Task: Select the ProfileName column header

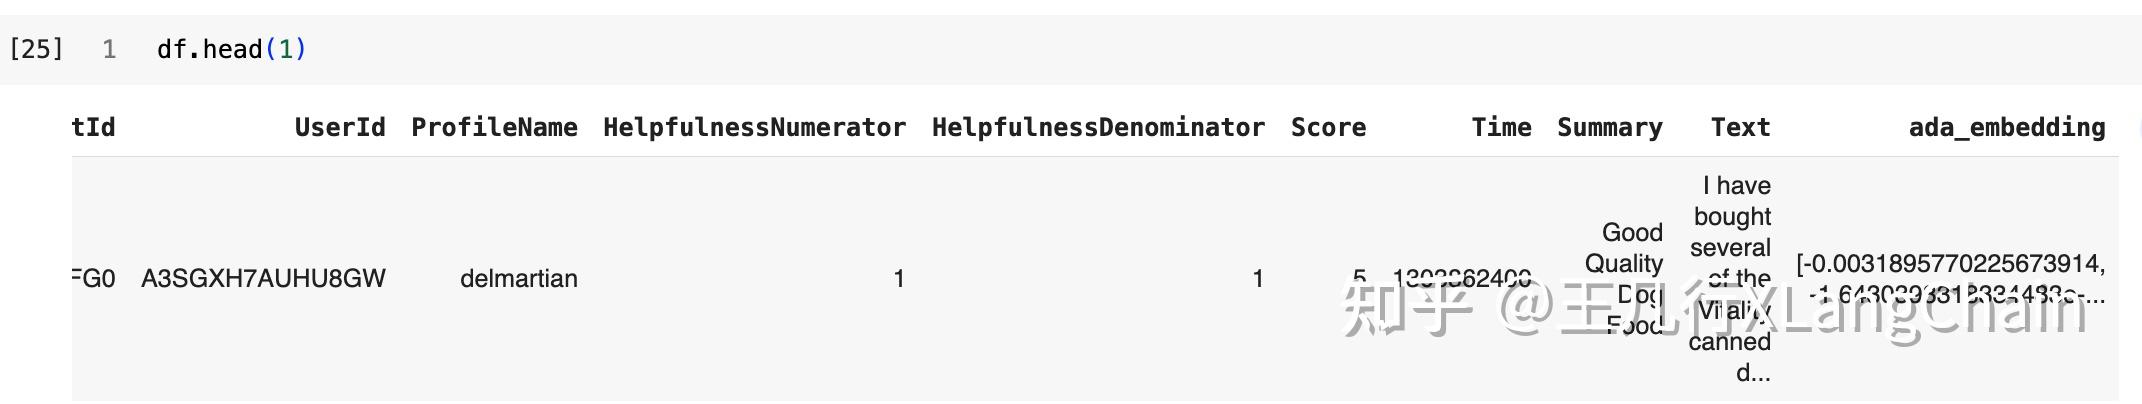Action: (x=494, y=127)
